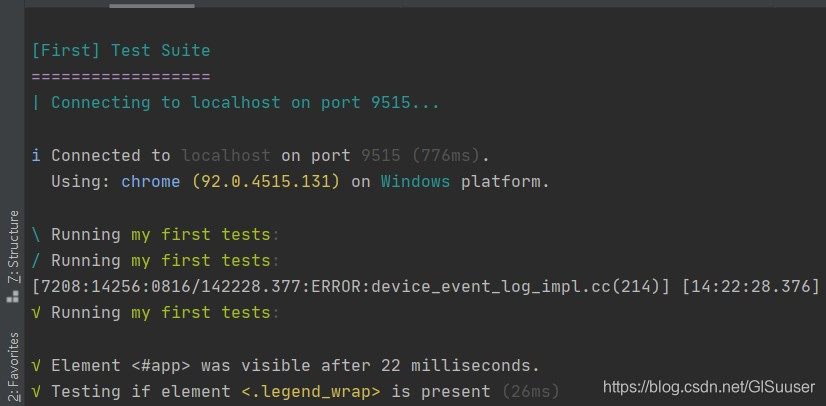Click the '(26ms)' test duration
This screenshot has width=826, height=406.
click(x=530, y=392)
